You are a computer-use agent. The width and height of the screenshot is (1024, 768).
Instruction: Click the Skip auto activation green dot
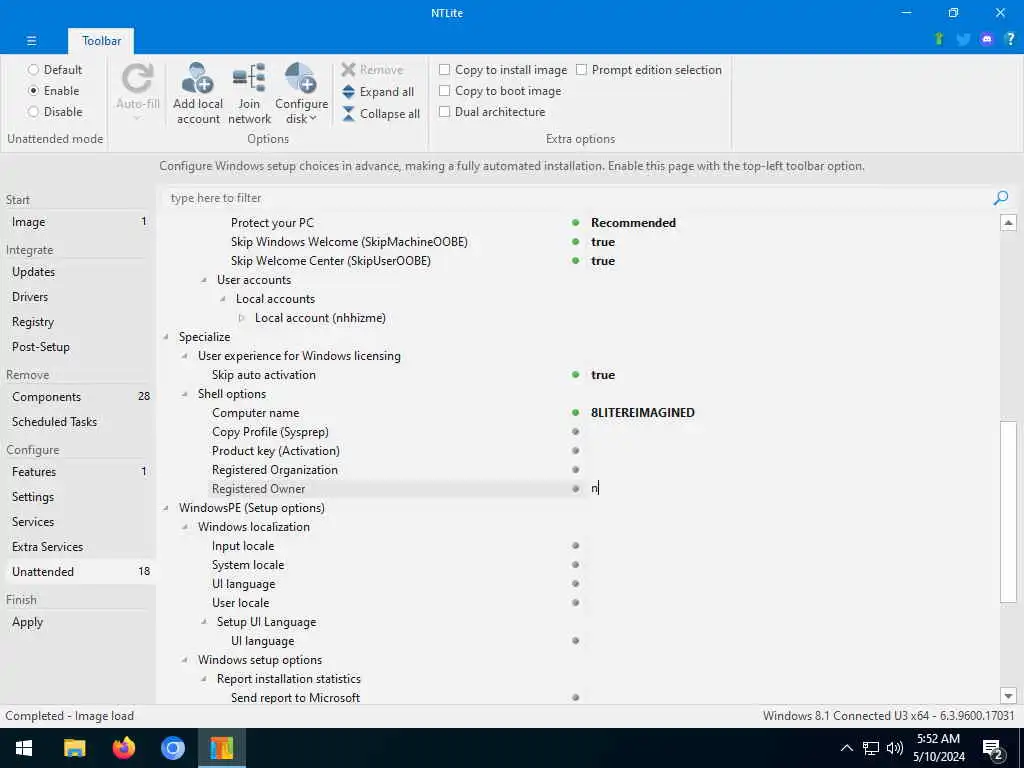575,375
